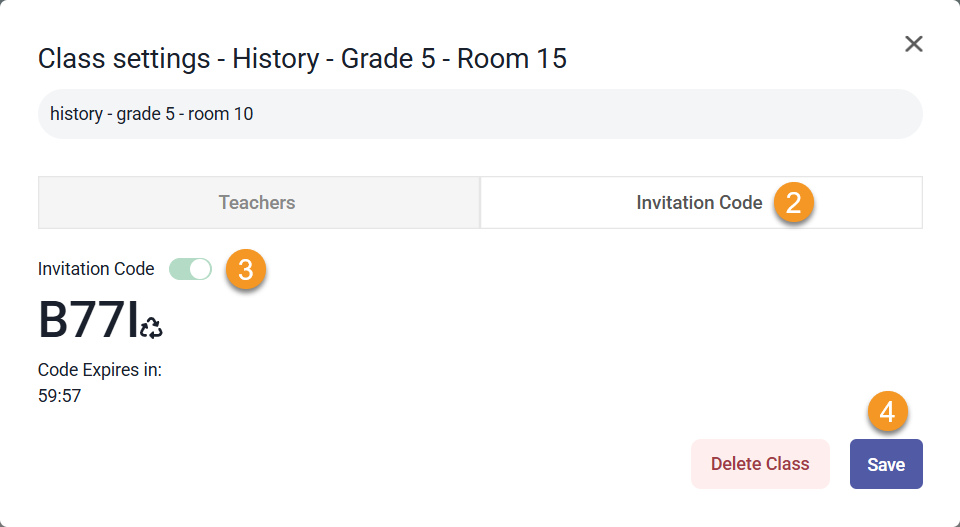
Task: Click the class name input field
Action: pos(480,114)
